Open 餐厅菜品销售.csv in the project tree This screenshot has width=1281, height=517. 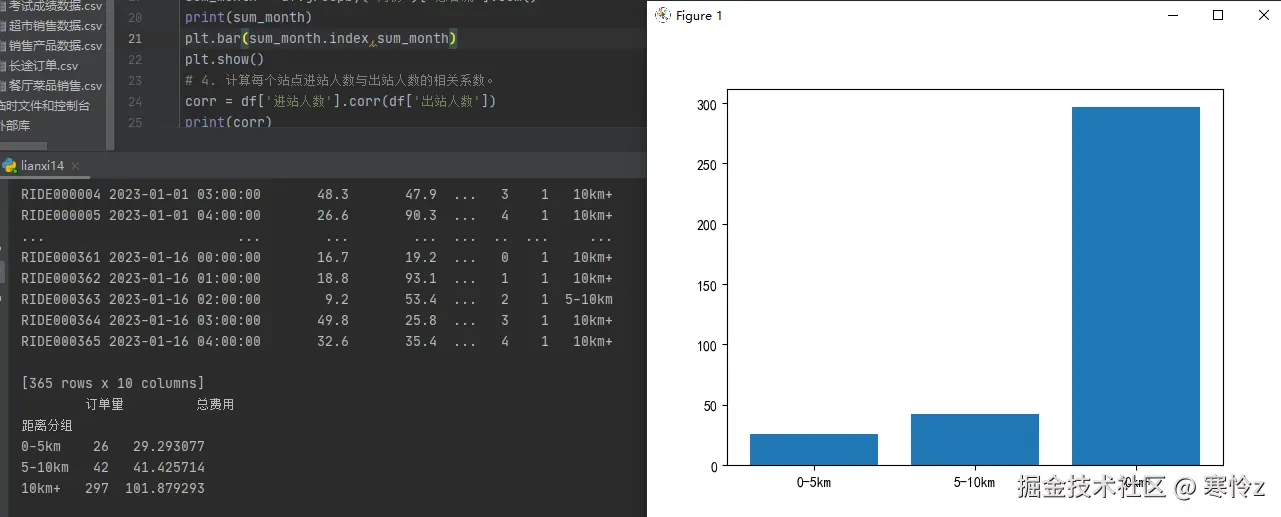54,86
